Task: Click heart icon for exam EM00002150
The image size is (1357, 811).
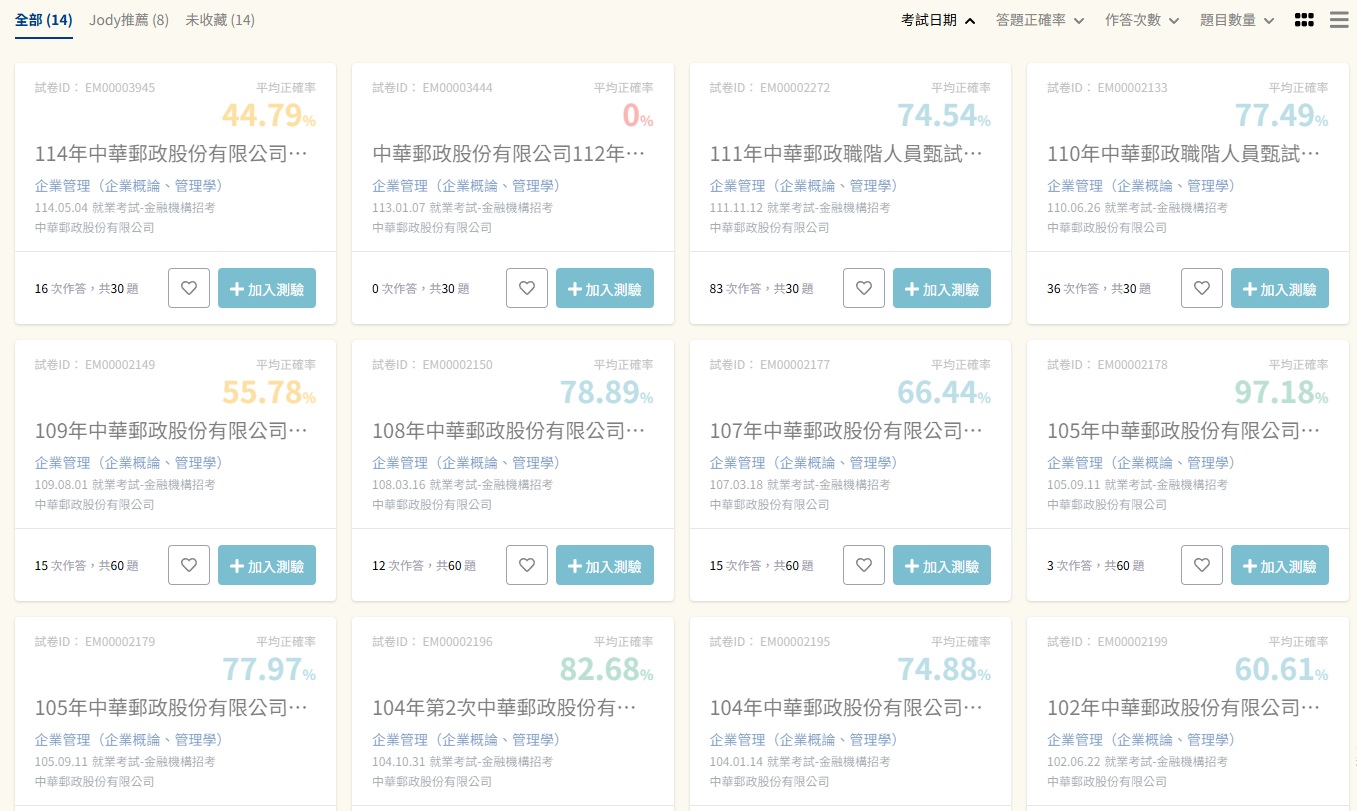Action: tap(527, 565)
